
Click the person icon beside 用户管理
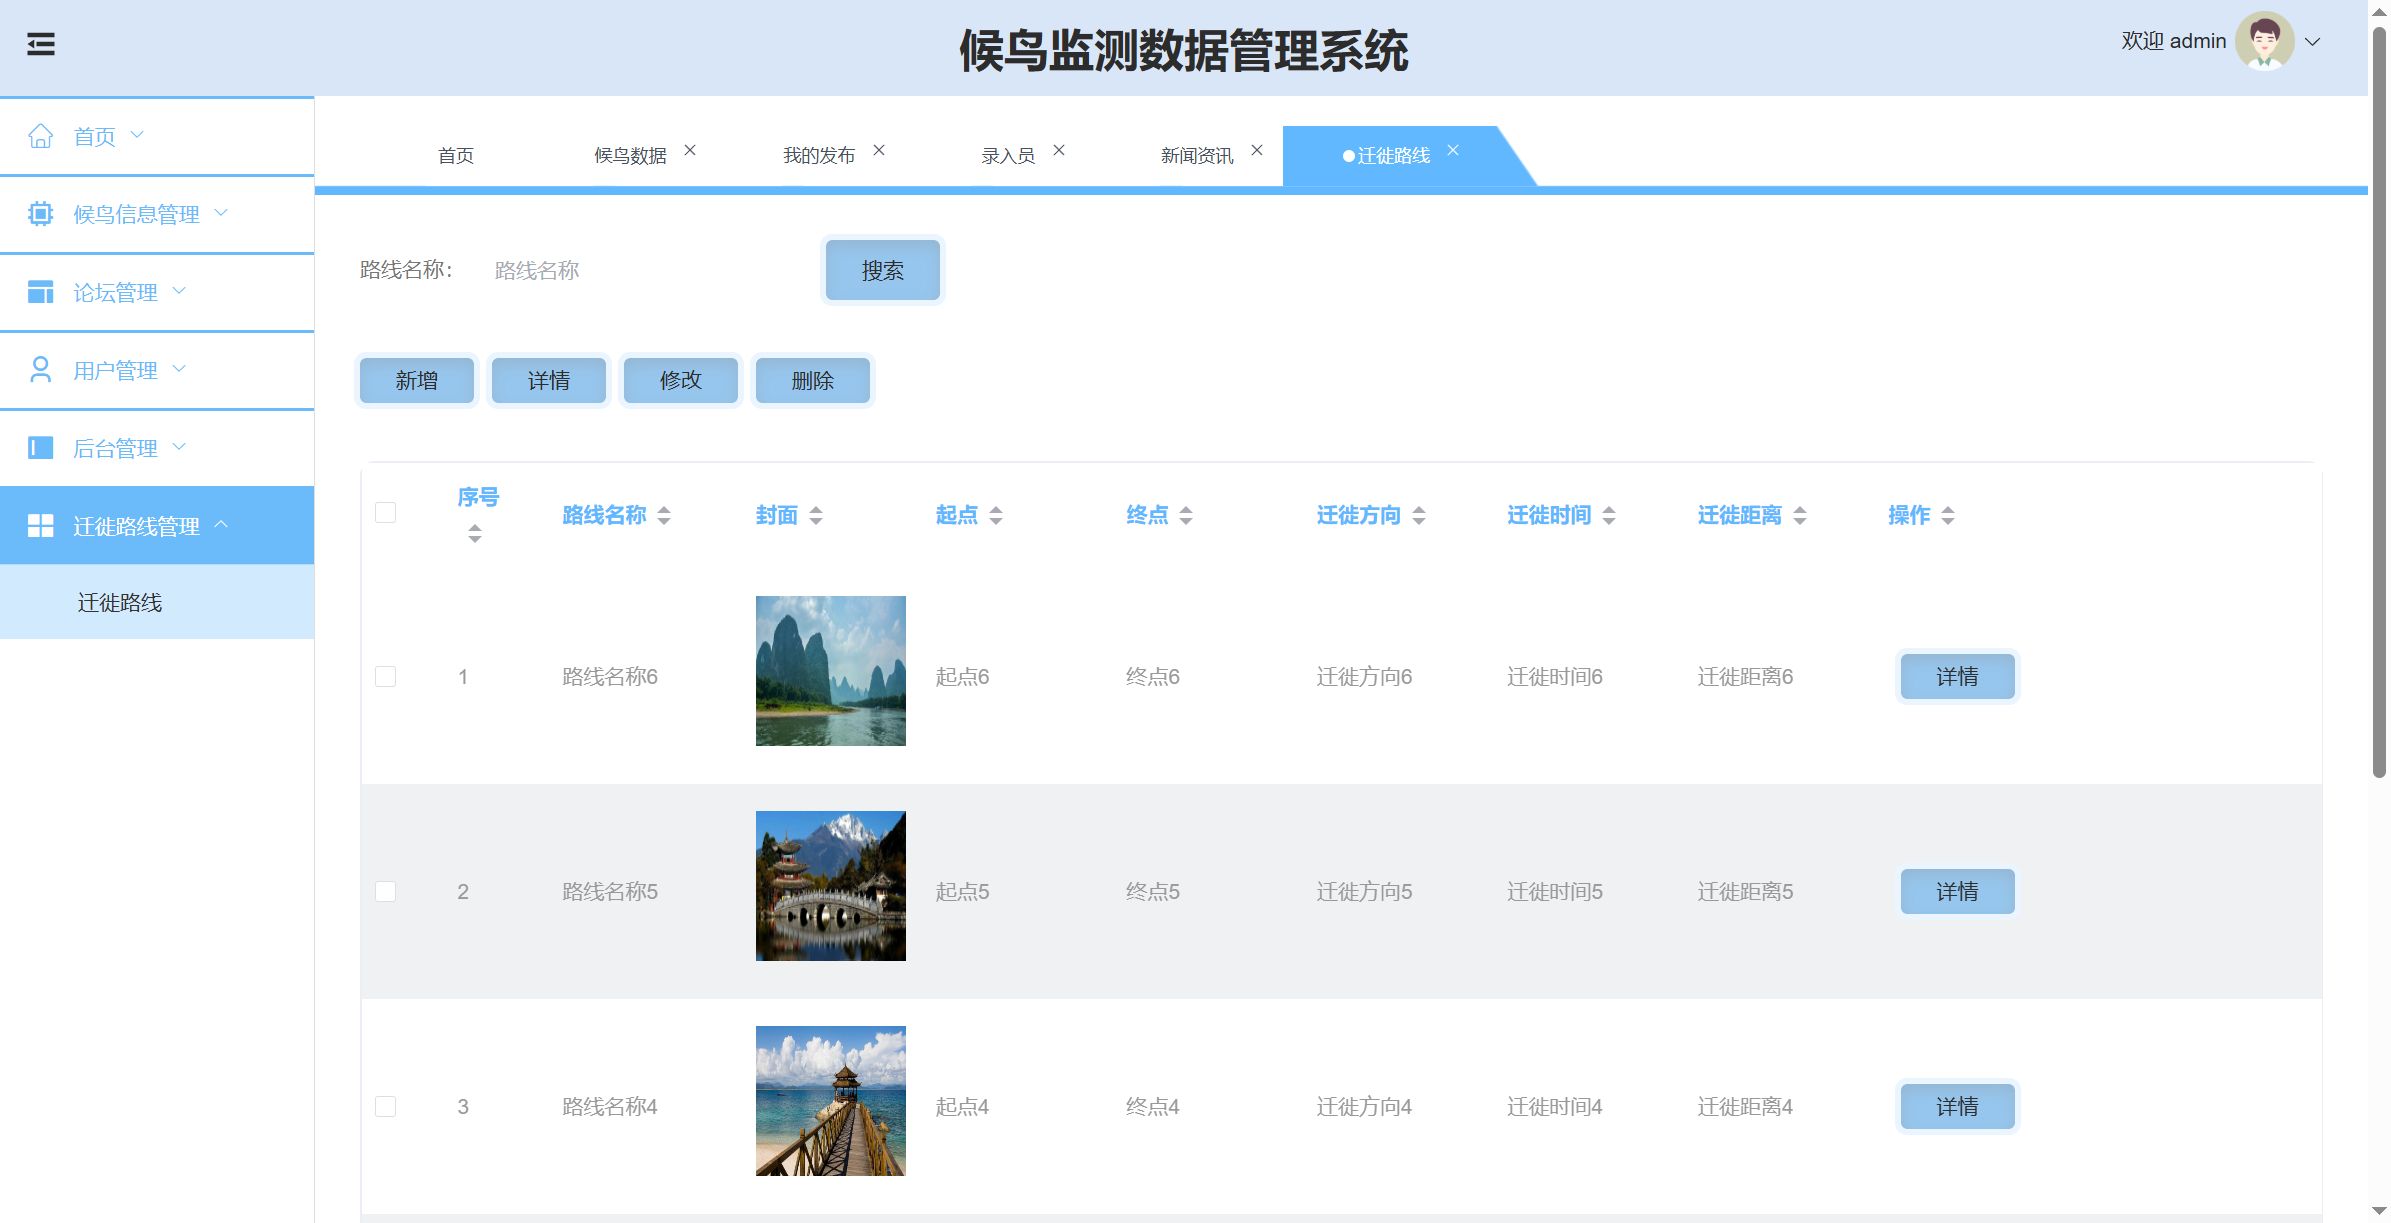pos(41,370)
